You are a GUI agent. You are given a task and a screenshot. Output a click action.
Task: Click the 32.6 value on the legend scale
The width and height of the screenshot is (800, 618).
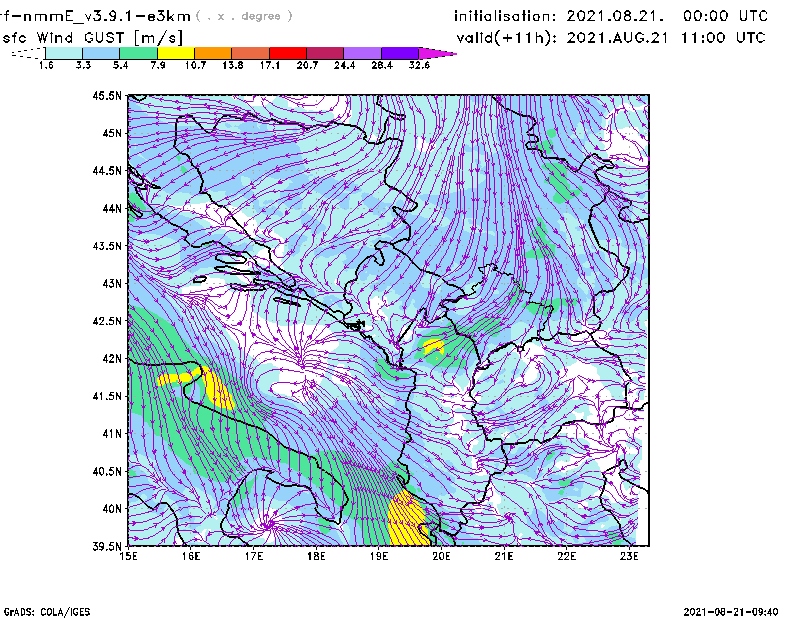pos(420,65)
